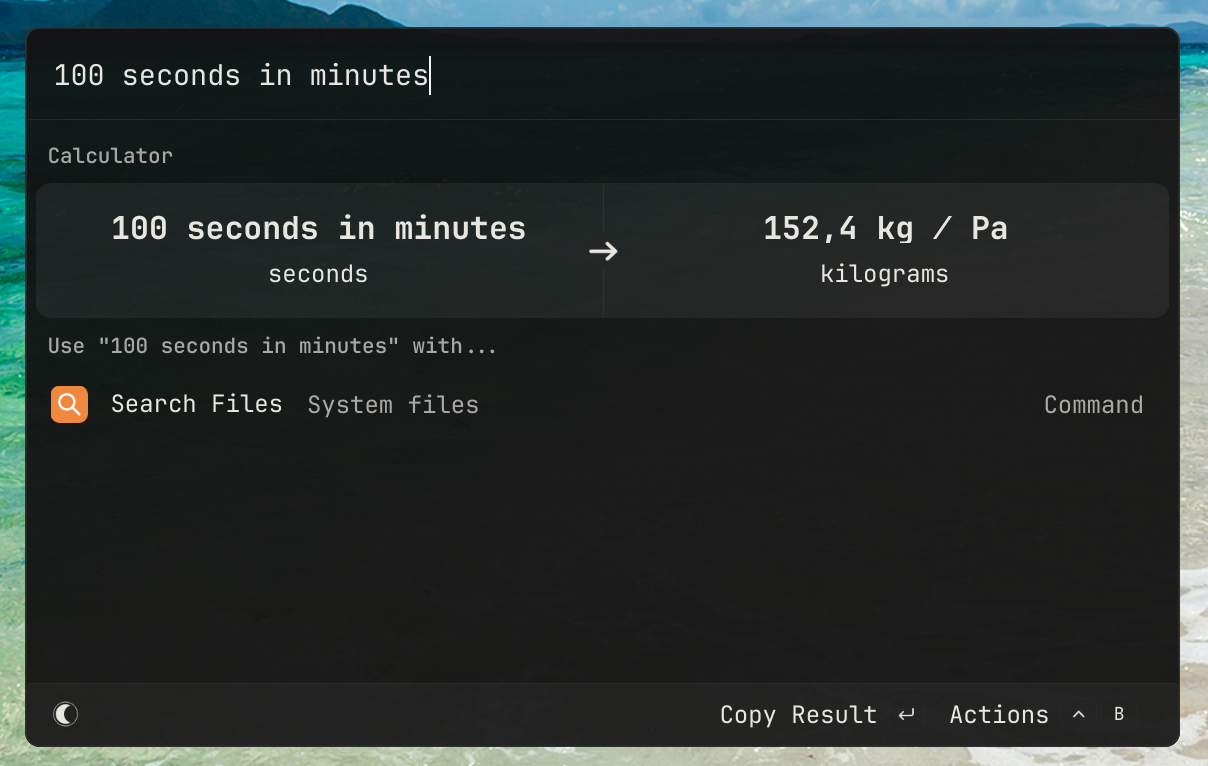1208x766 pixels.
Task: Click the B key badge in footer
Action: coord(1119,715)
